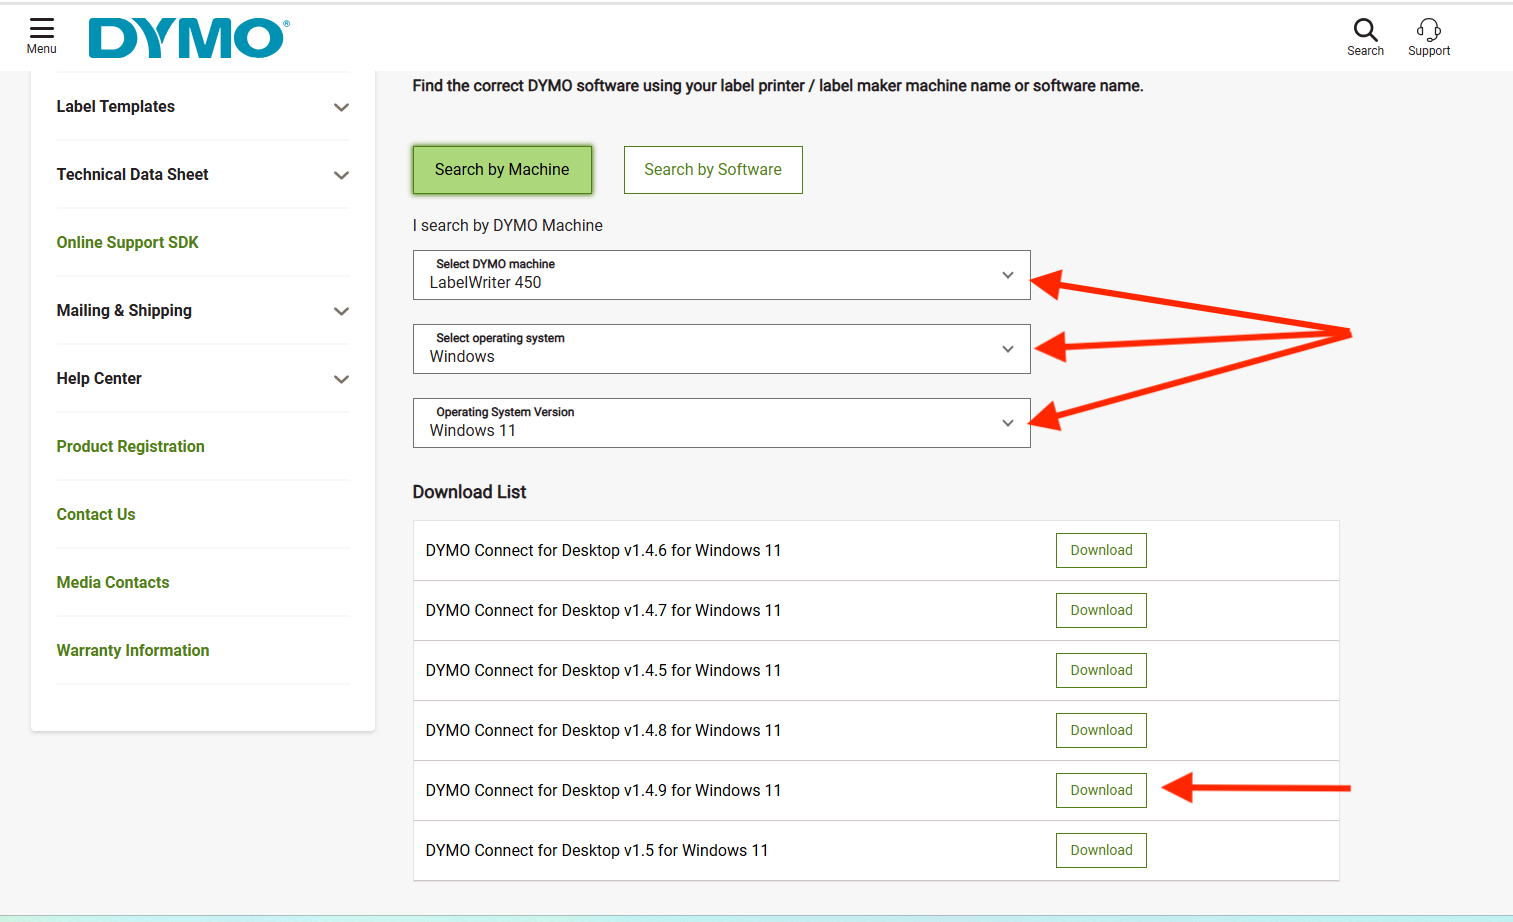Open the Operating System Version dropdown
Screen dimensions: 1513x922
coord(721,423)
